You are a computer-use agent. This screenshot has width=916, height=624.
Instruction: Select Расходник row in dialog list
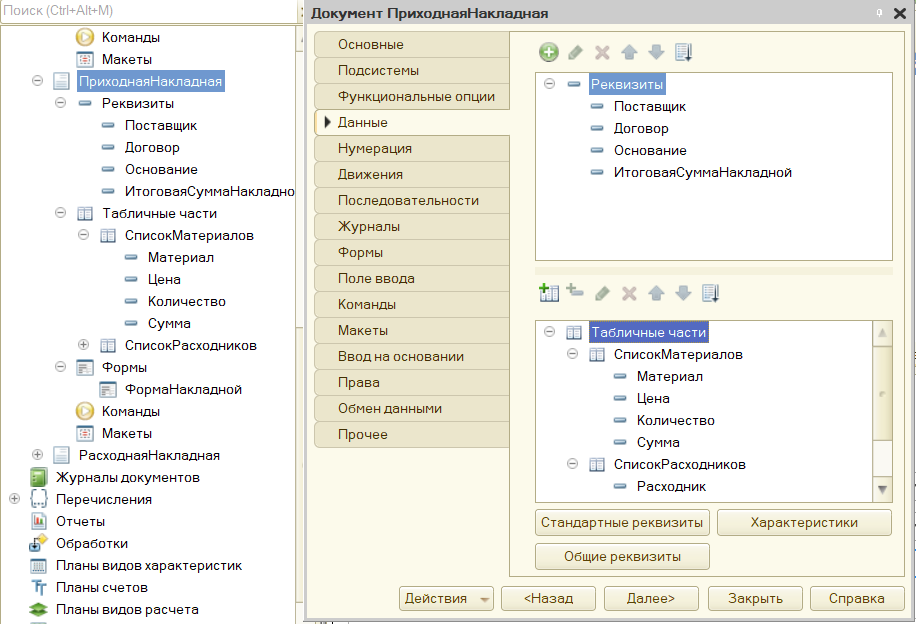point(671,486)
